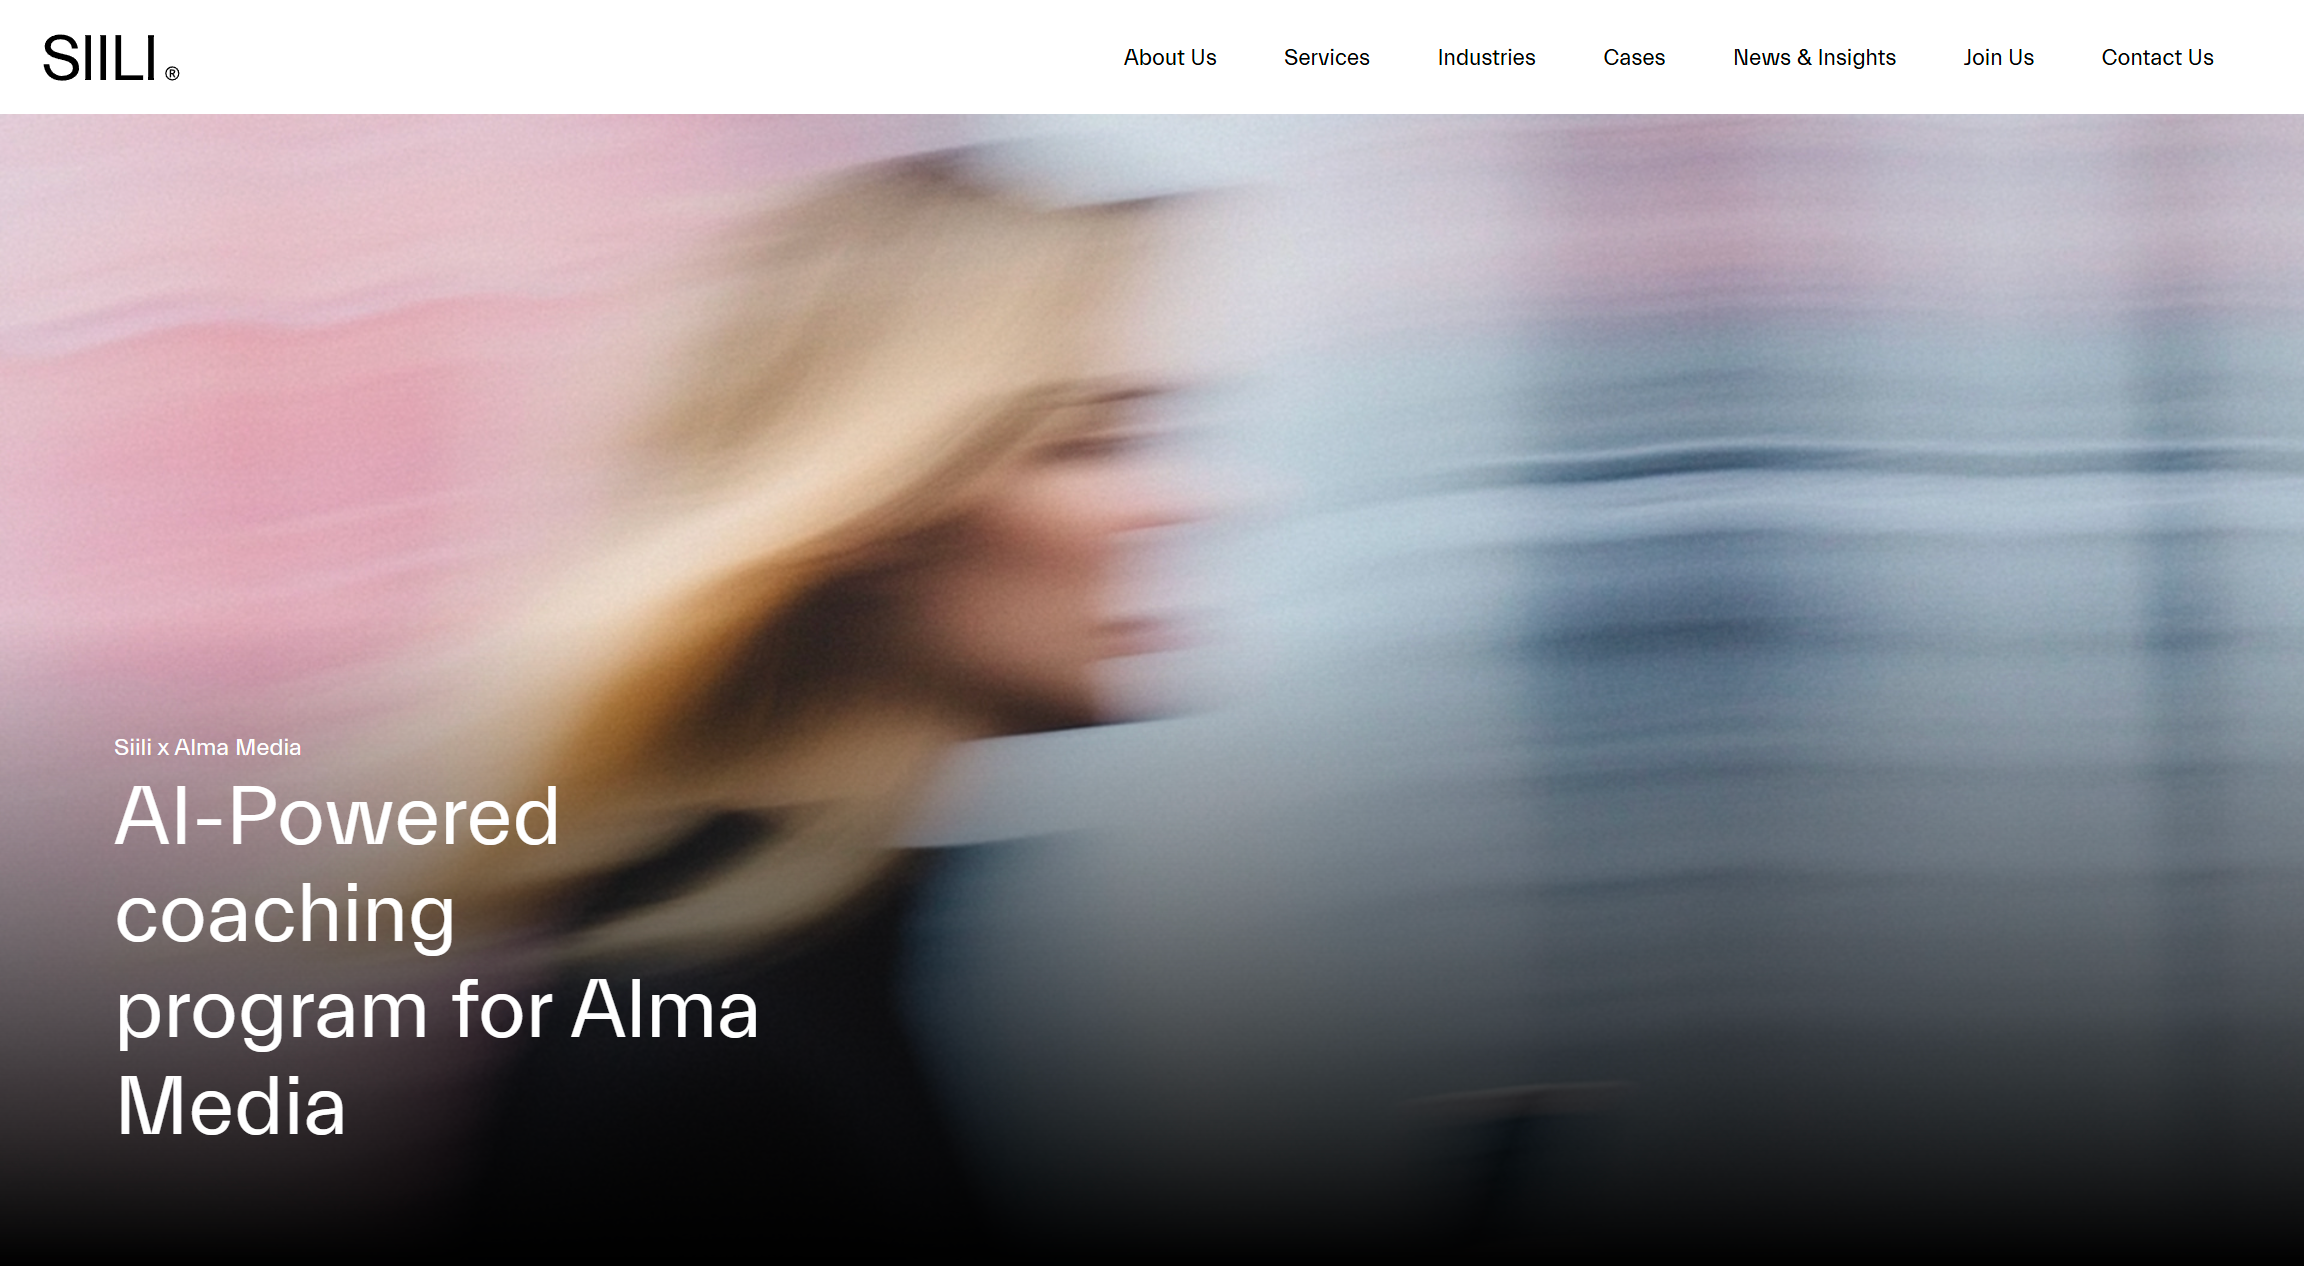
Task: Open News & Insights
Action: click(x=1814, y=58)
